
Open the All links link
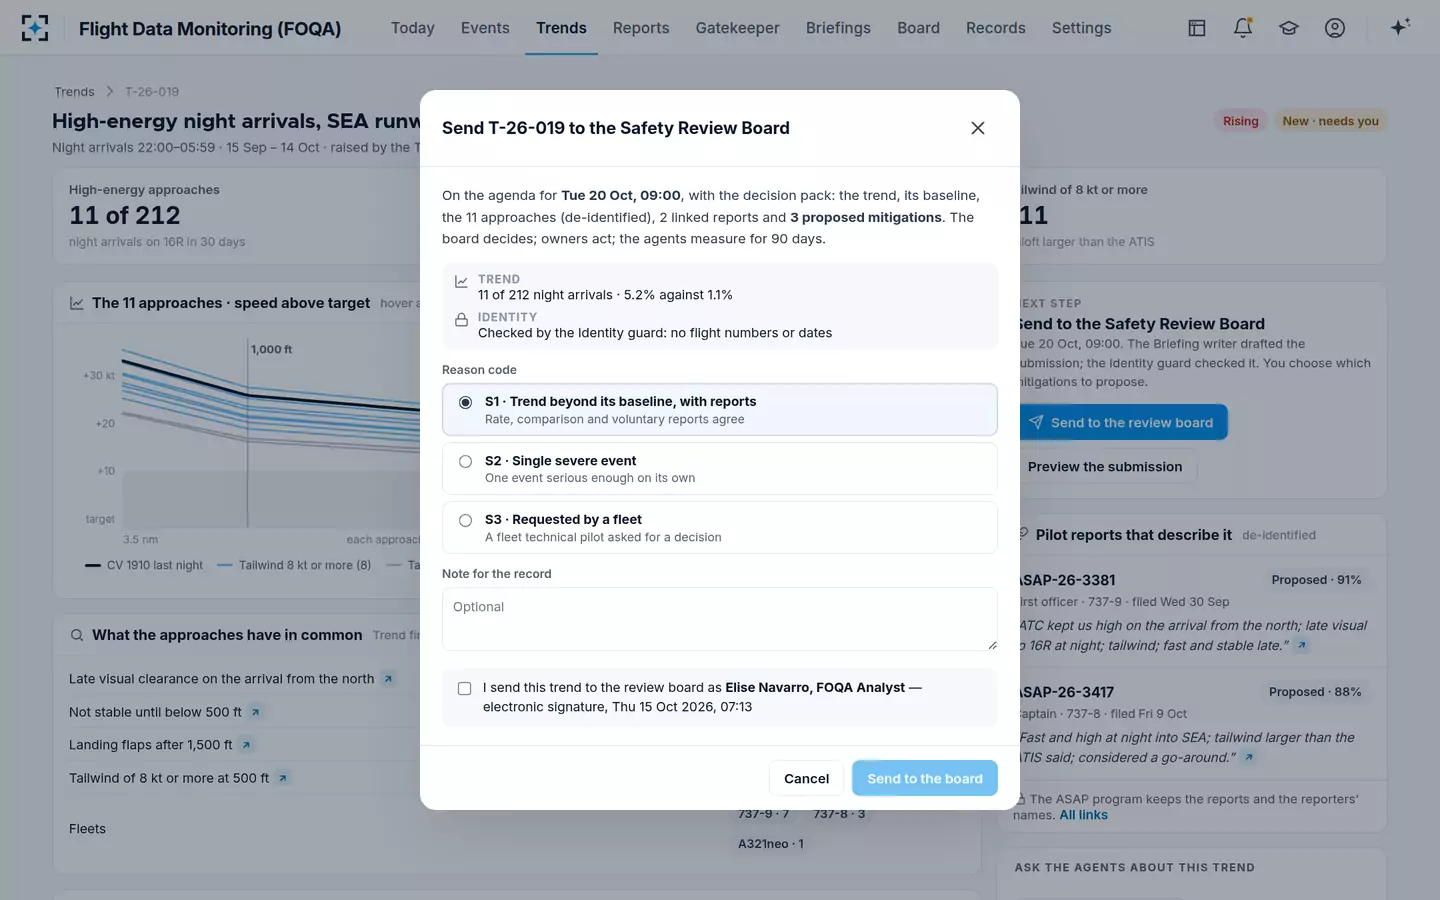pos(1083,815)
